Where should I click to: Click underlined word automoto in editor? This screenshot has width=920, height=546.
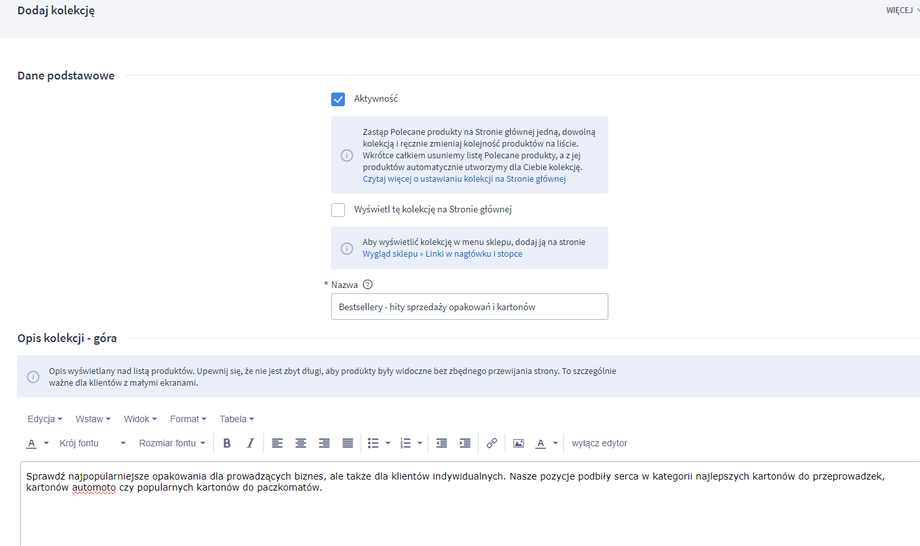click(94, 487)
